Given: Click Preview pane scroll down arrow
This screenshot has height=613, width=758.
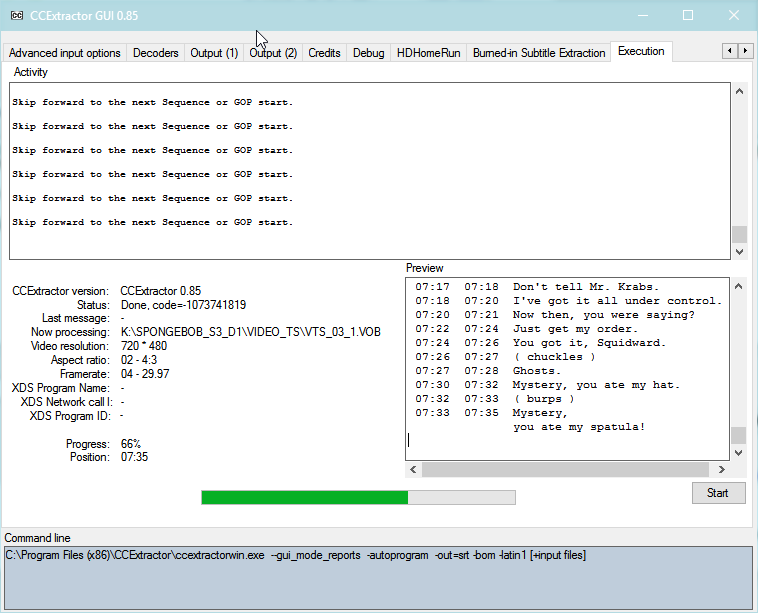Looking at the screenshot, I should pos(738,453).
